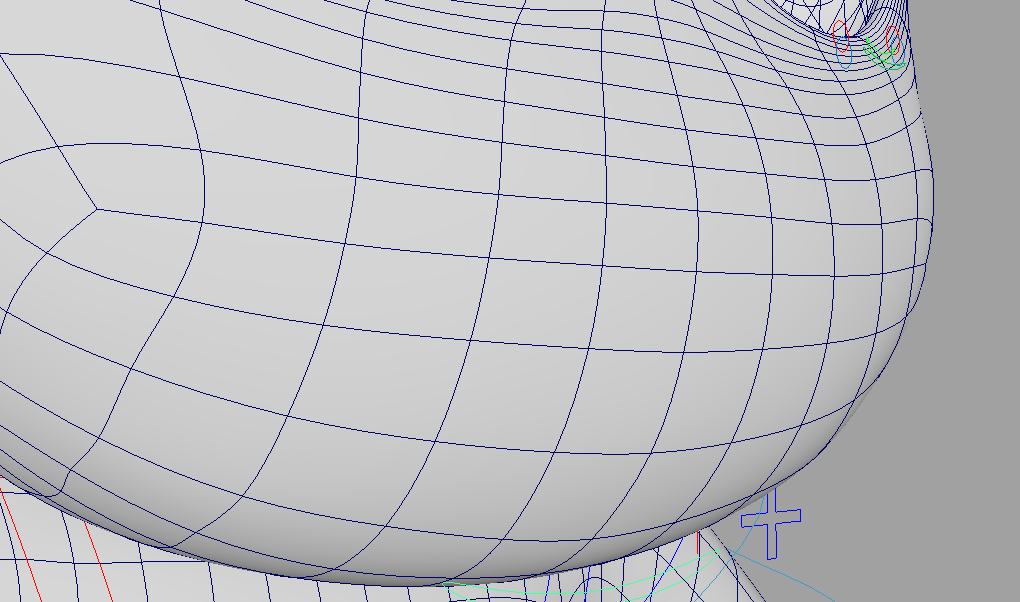Viewport: 1020px width, 602px height.
Task: Select the blue cross-shaped locator
Action: pos(771,518)
